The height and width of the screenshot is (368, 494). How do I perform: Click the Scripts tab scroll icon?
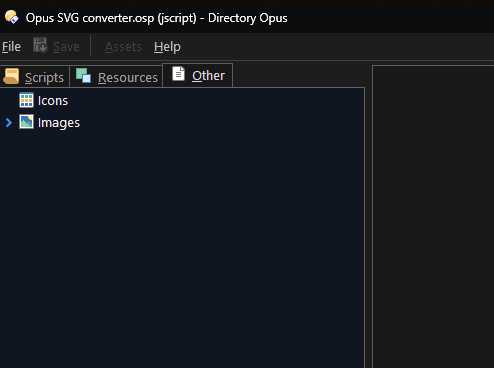[x=11, y=76]
